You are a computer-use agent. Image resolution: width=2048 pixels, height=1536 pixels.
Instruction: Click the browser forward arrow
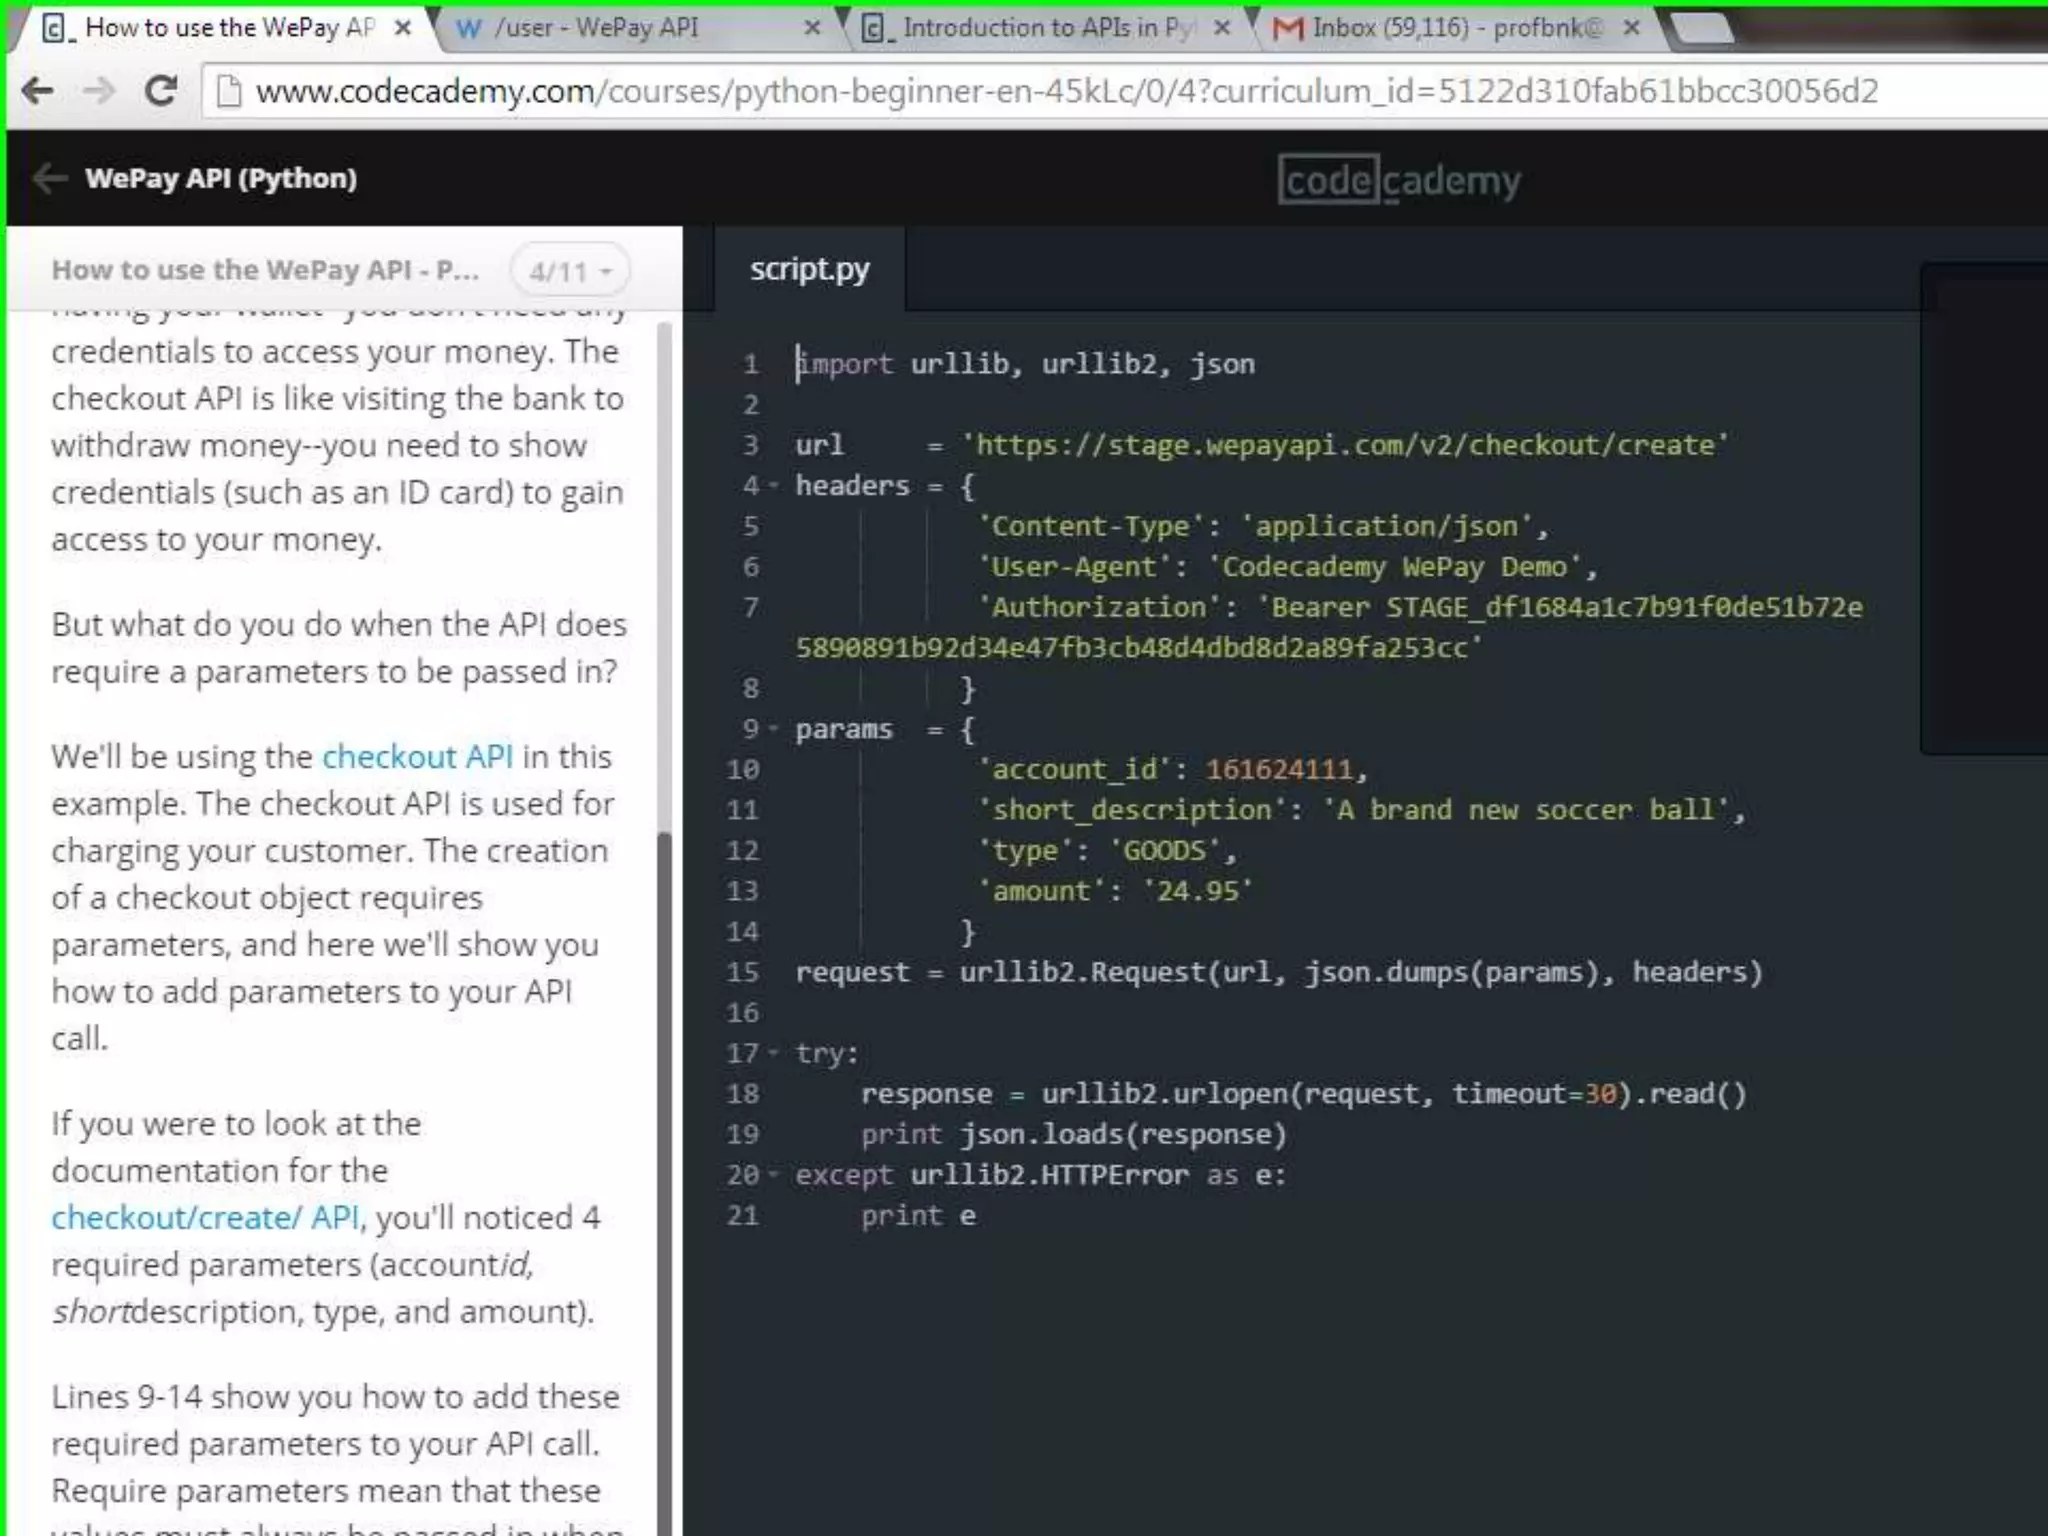click(99, 91)
